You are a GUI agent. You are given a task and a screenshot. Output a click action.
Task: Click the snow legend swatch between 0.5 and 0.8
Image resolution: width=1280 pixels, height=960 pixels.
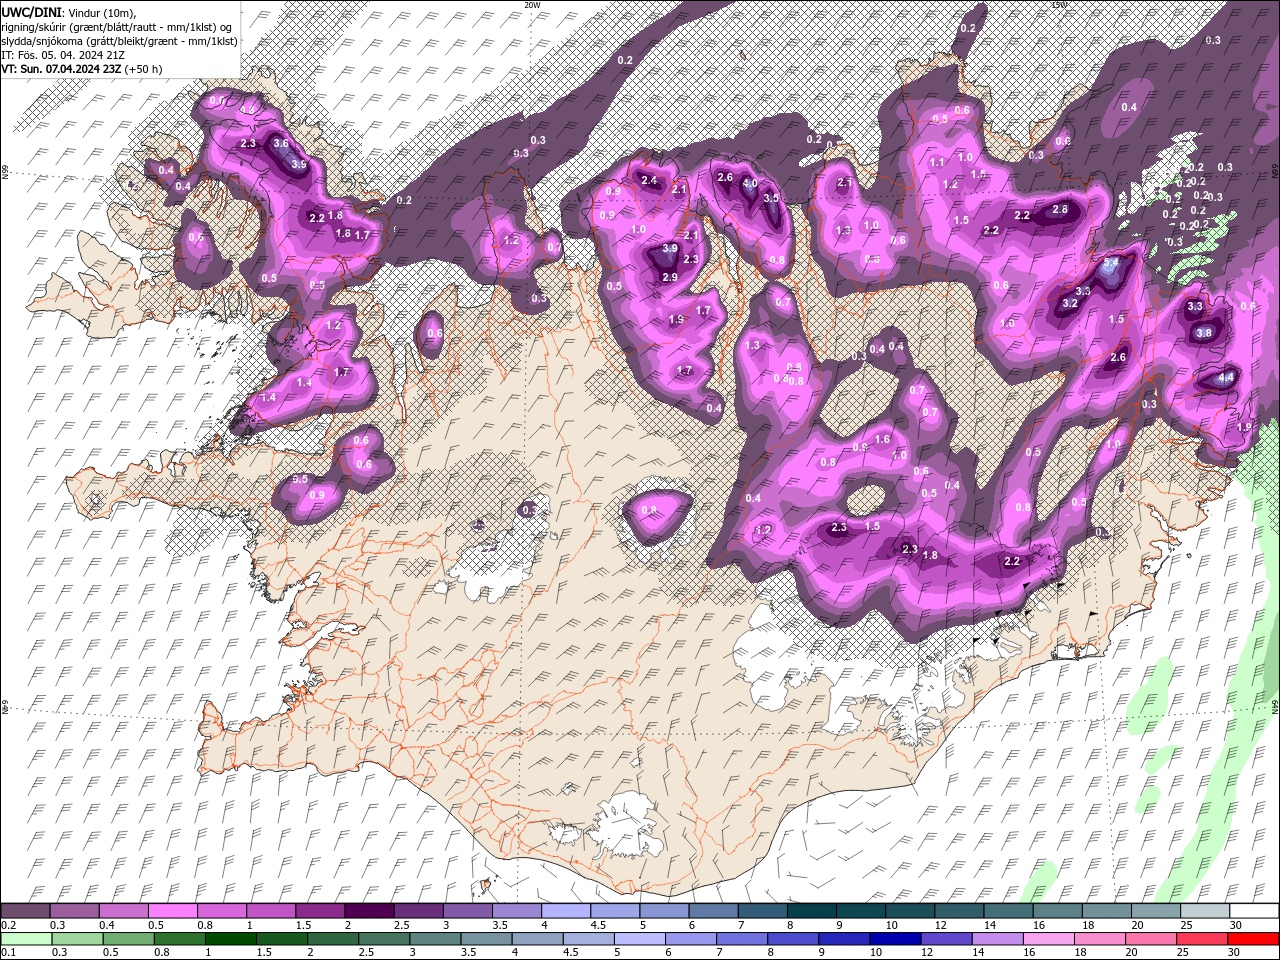(173, 911)
